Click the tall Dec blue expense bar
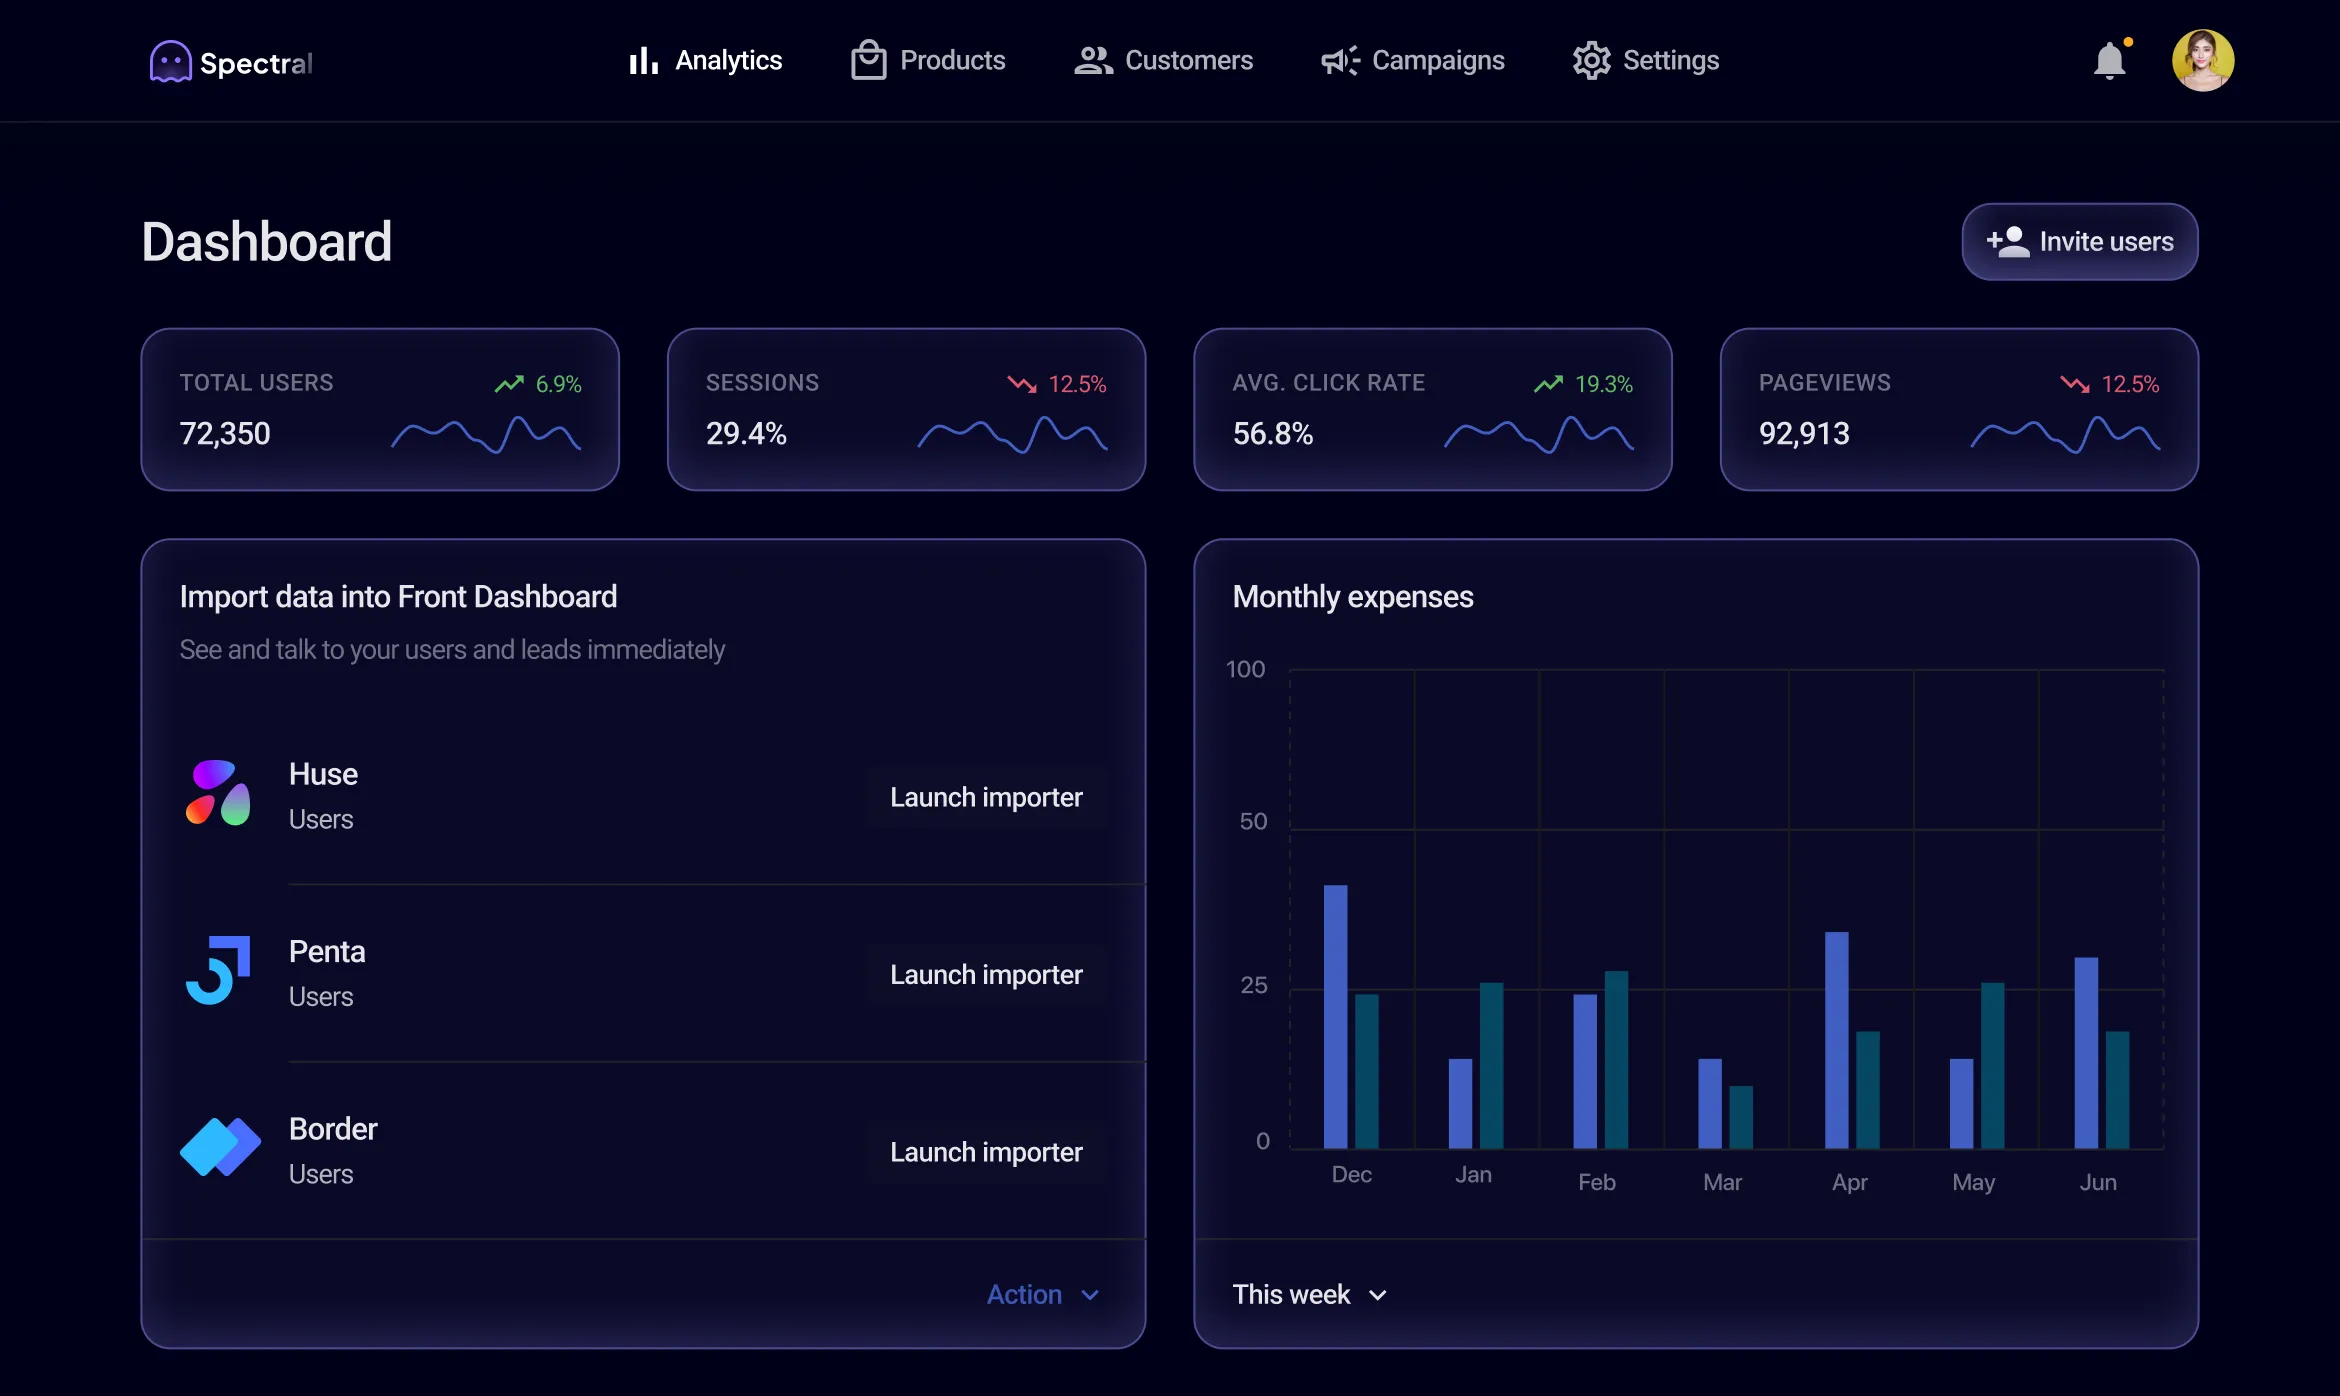The height and width of the screenshot is (1396, 2340). [1335, 1015]
